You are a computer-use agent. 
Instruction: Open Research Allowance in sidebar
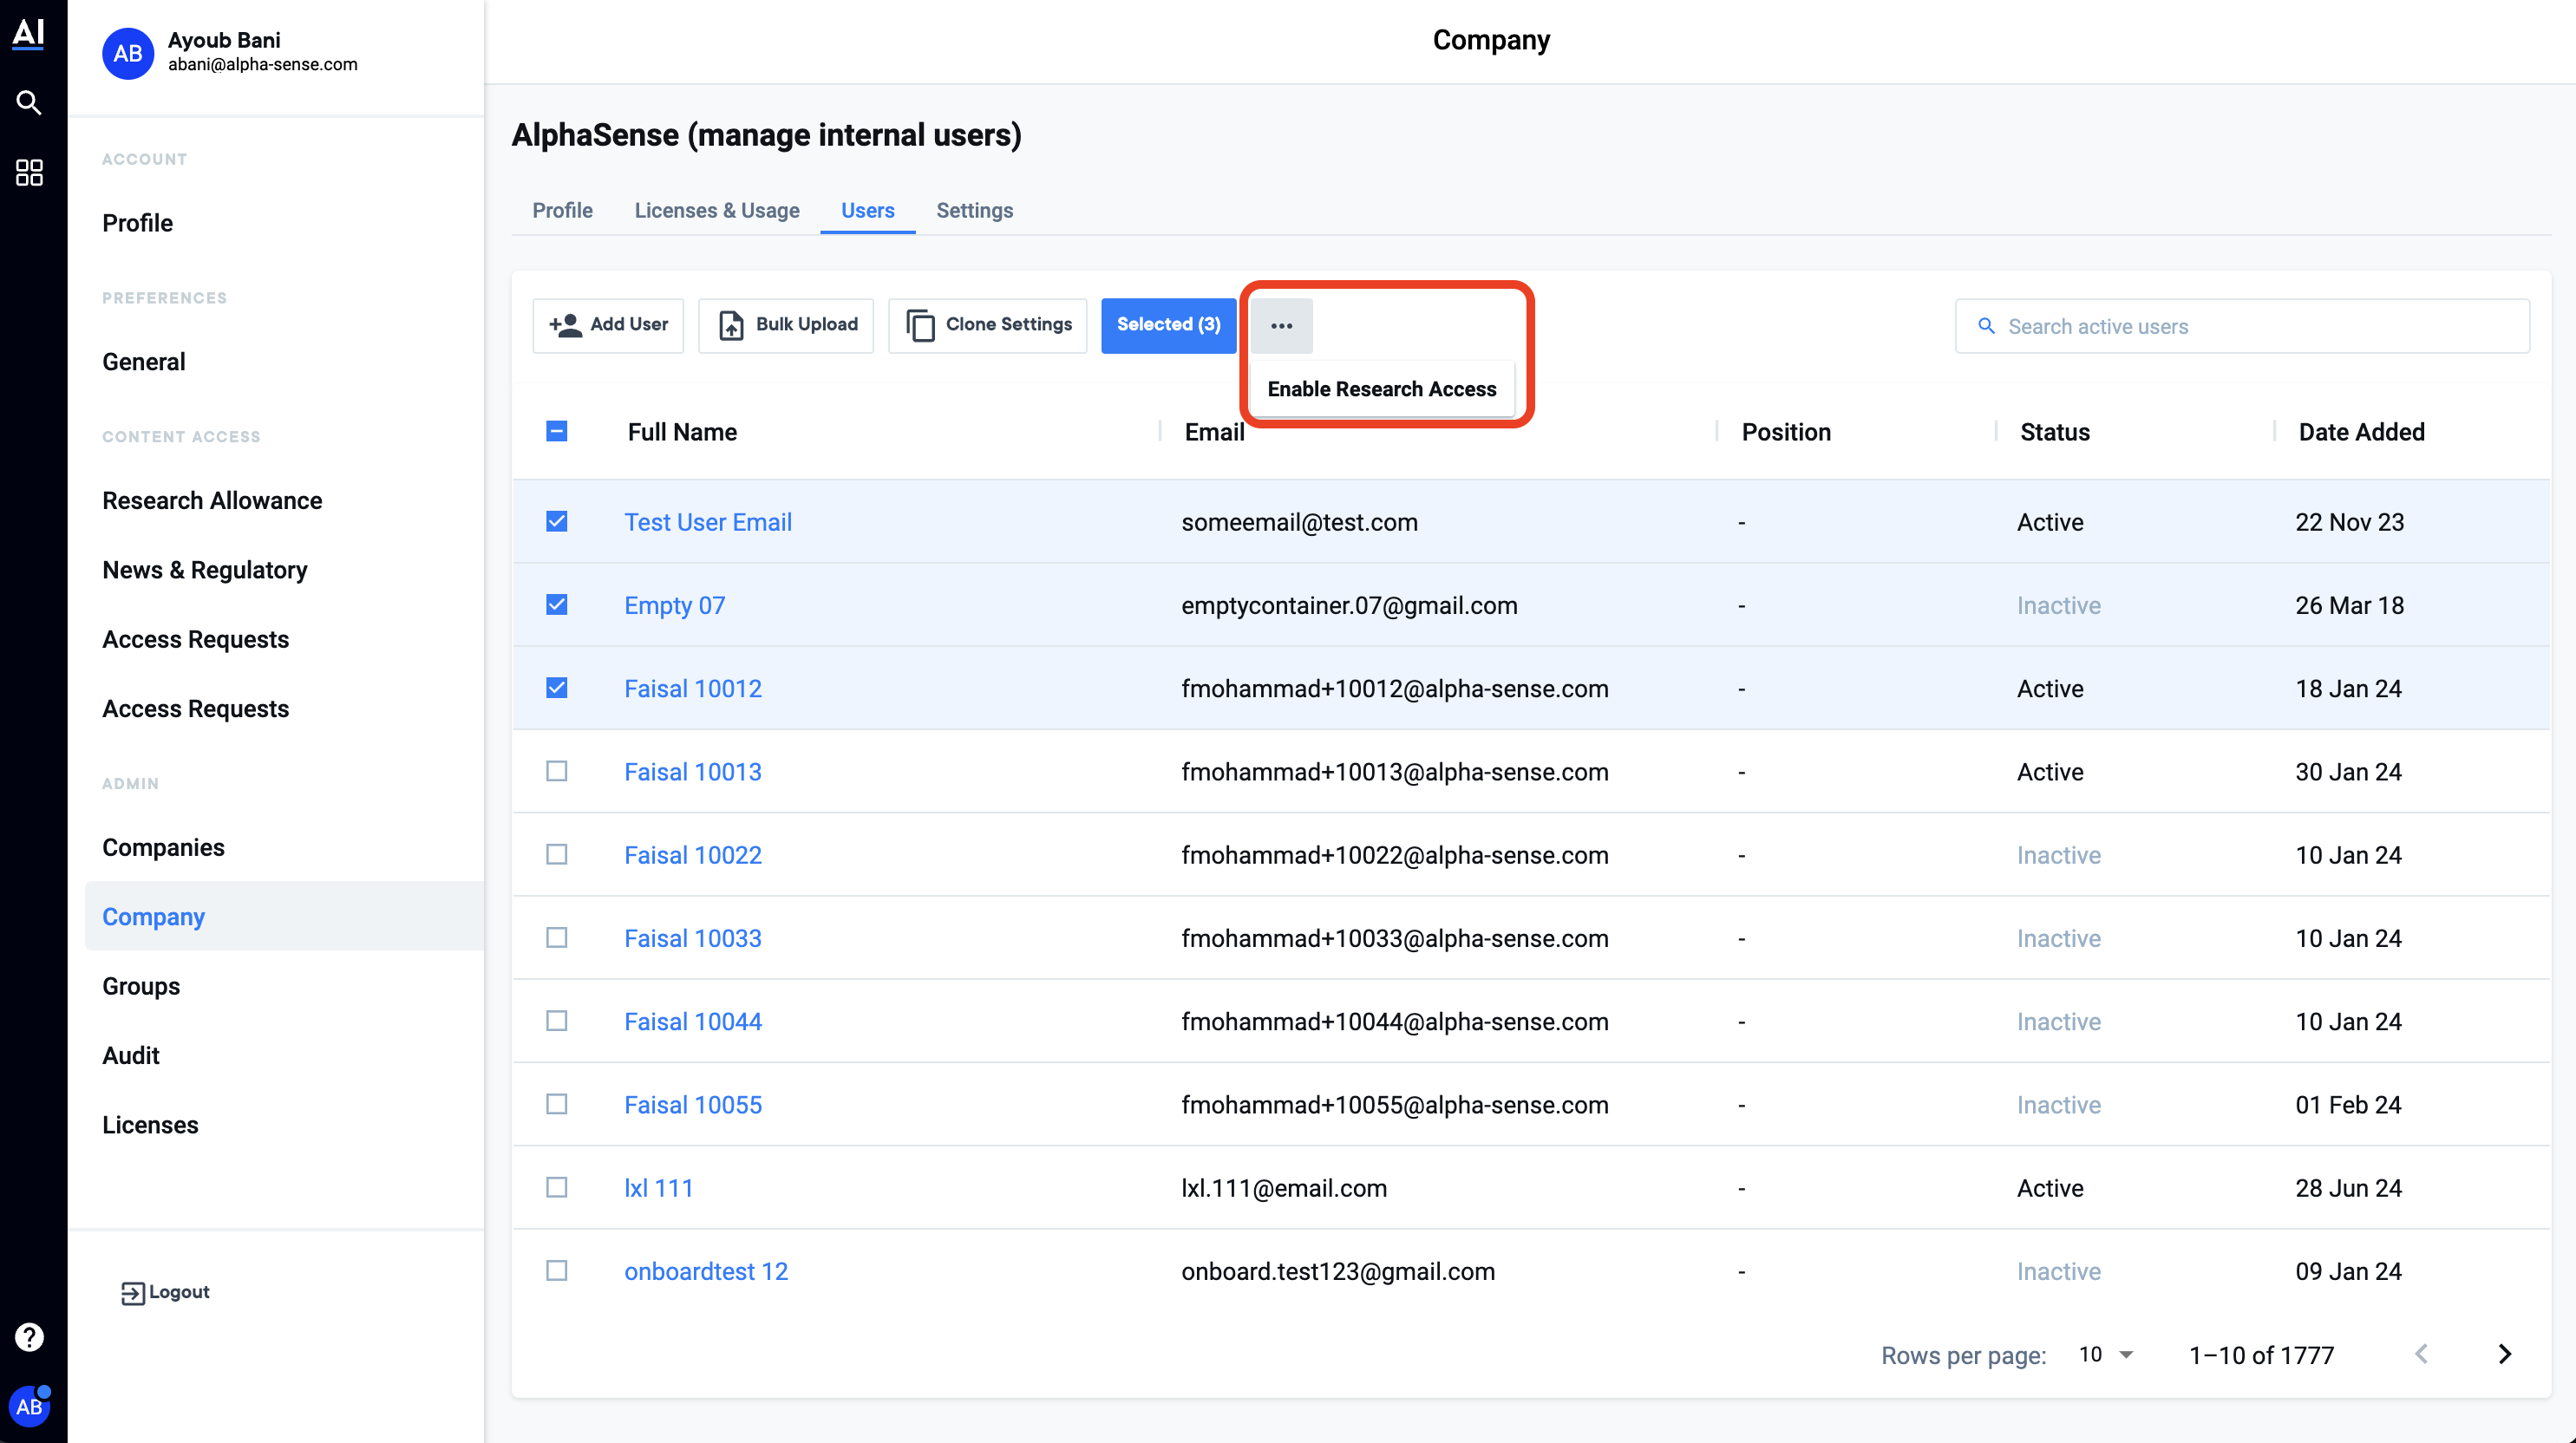pyautogui.click(x=212, y=500)
